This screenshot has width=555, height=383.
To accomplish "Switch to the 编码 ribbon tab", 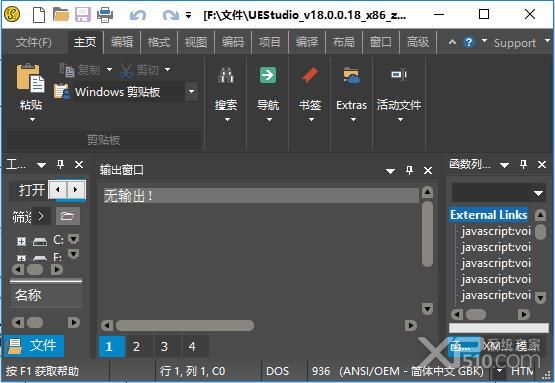I will [x=233, y=42].
